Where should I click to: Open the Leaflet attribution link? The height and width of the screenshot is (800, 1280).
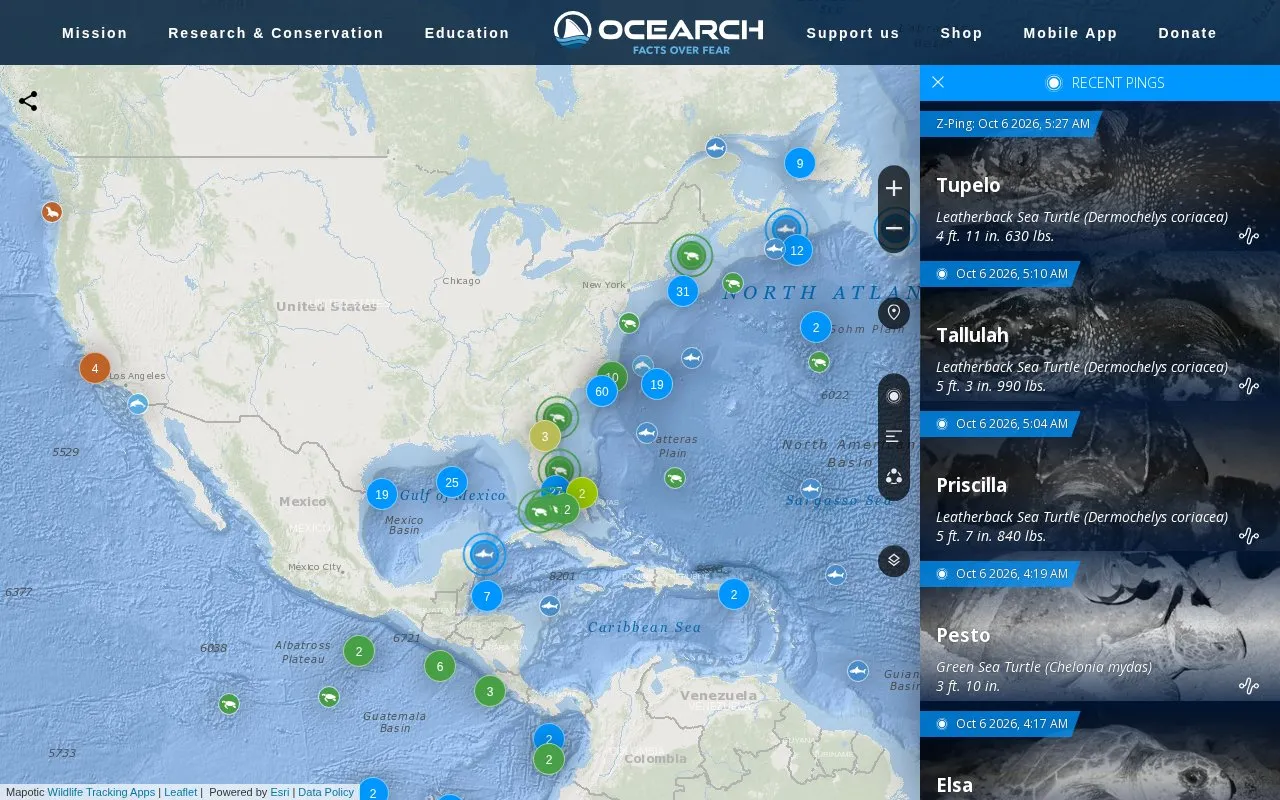[181, 792]
